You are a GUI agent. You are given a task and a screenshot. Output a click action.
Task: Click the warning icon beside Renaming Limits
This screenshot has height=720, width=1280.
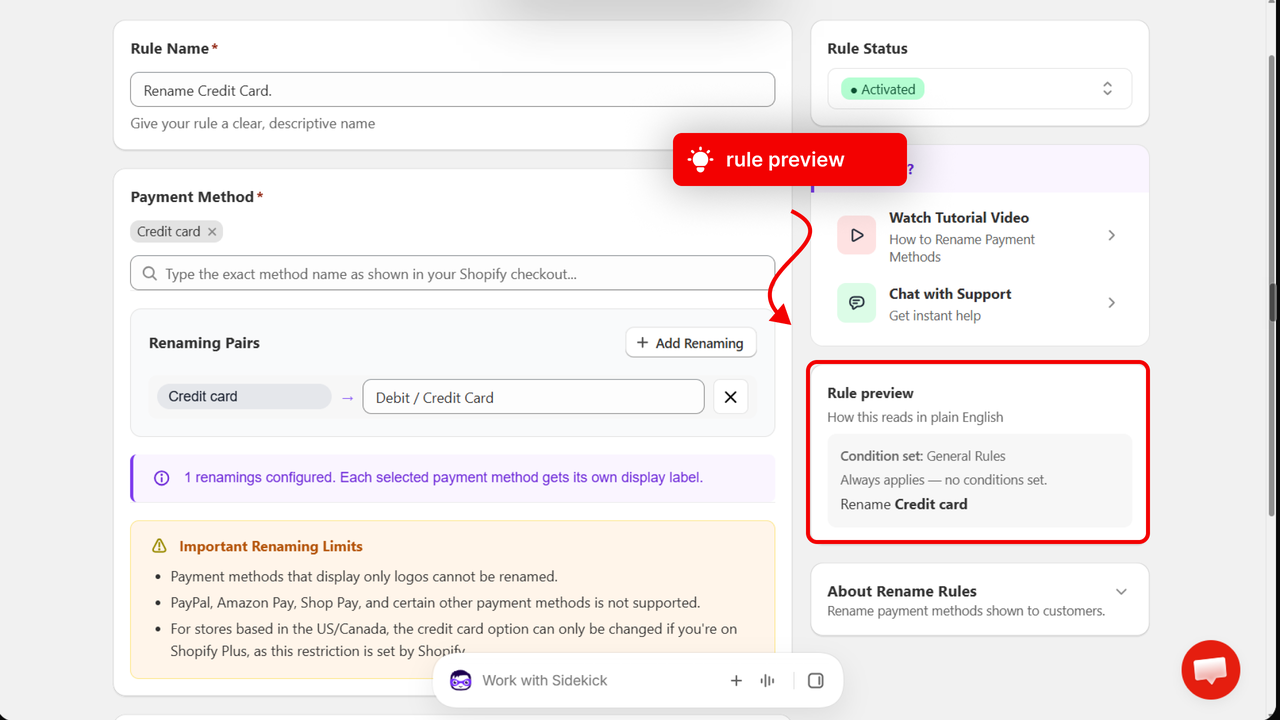pos(159,546)
